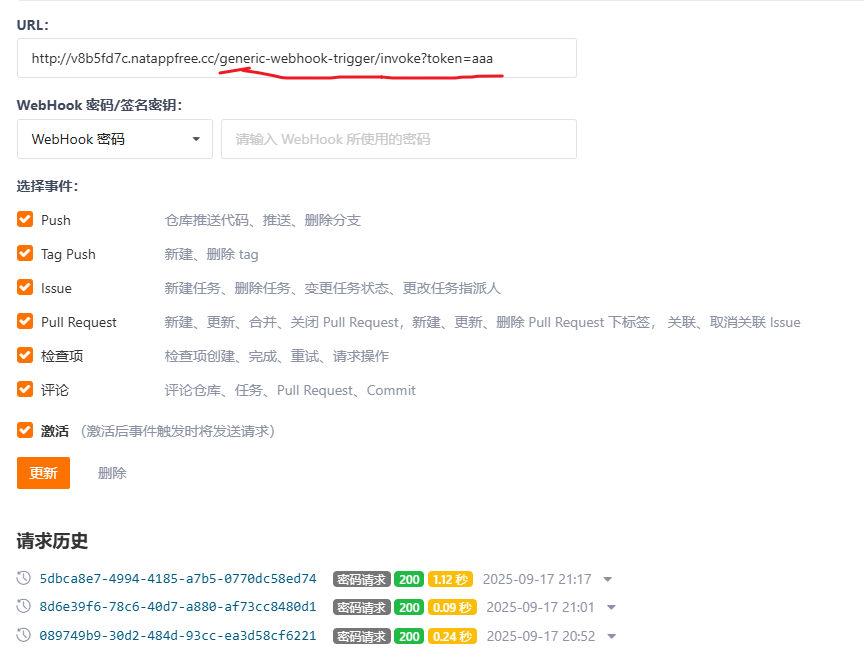Click the 密码请求 badge on 5dbca8e7 row
The height and width of the screenshot is (653, 864).
(x=361, y=579)
